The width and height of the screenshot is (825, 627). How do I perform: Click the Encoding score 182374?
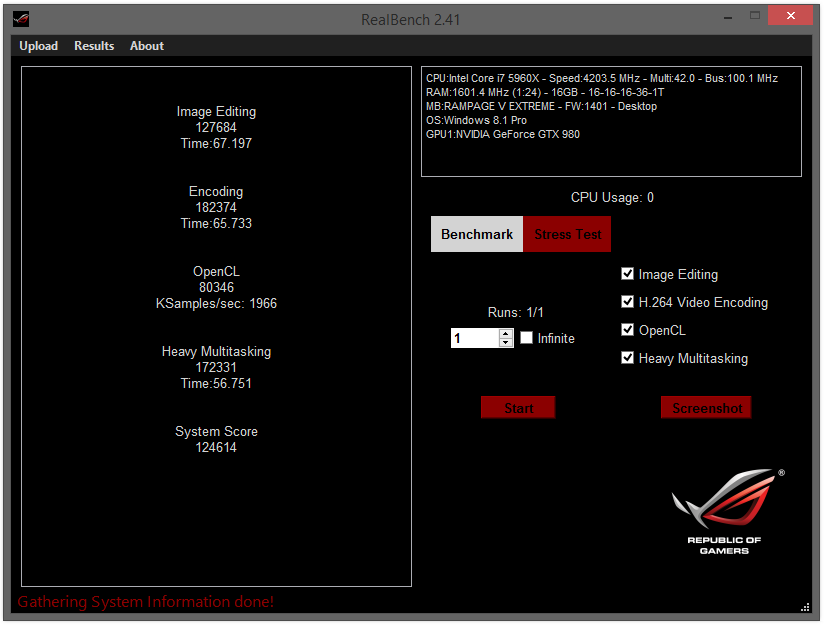[x=216, y=208]
